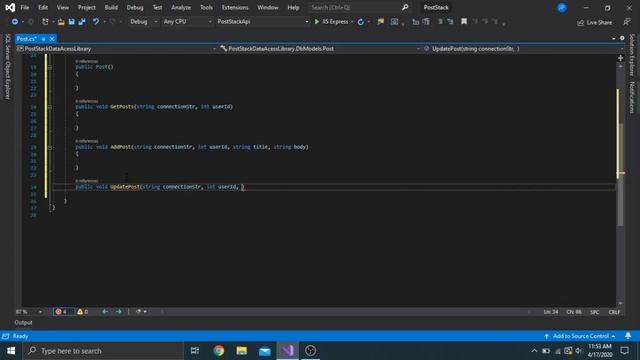Open File Explorer from the taskbar
This screenshot has height=360, width=640.
[242, 351]
